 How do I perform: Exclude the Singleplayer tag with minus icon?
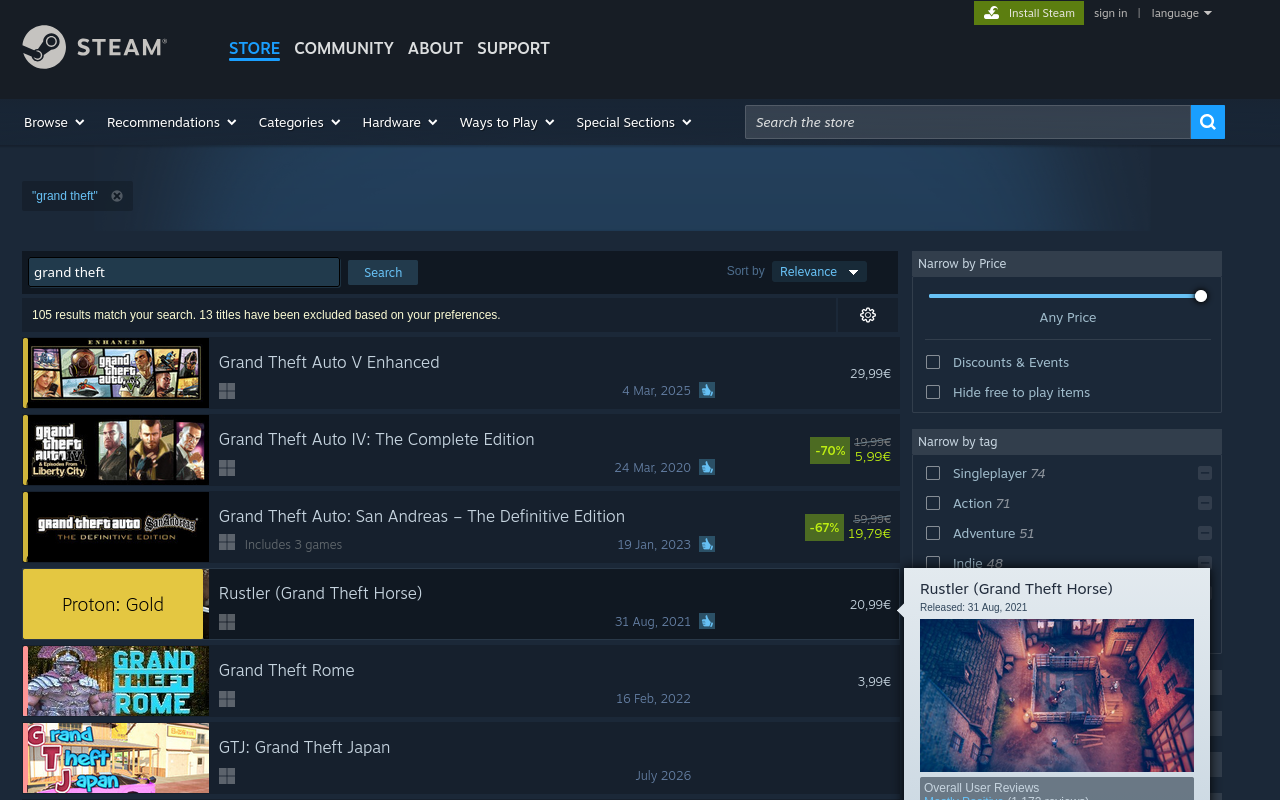click(x=1205, y=473)
